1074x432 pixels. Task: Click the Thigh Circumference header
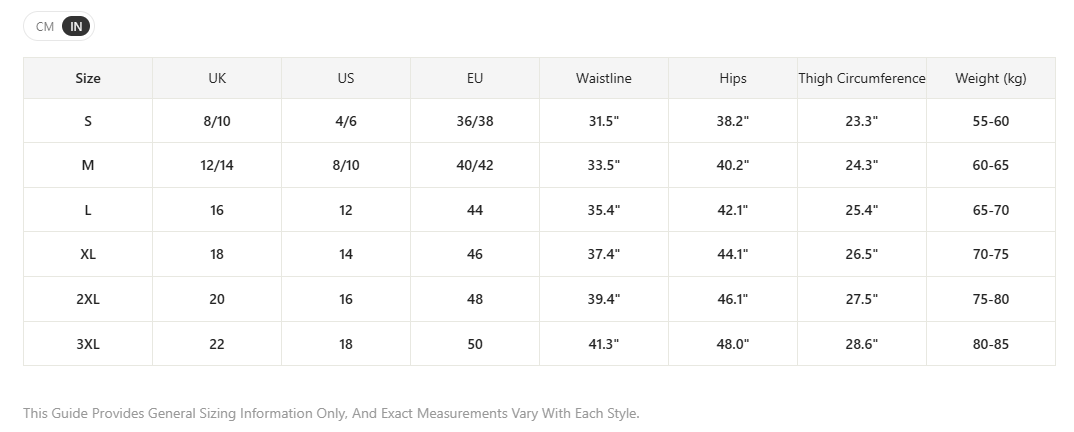tap(862, 79)
